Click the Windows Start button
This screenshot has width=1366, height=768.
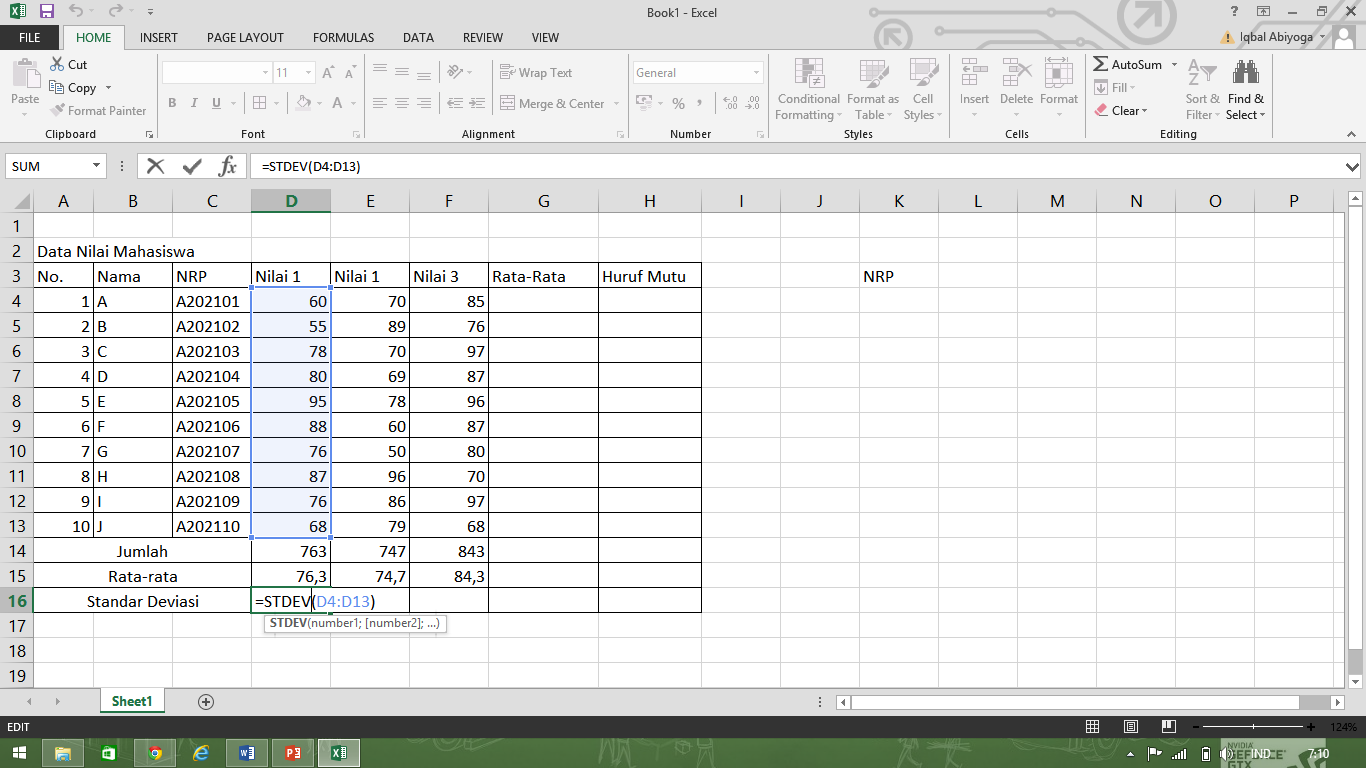(20, 753)
